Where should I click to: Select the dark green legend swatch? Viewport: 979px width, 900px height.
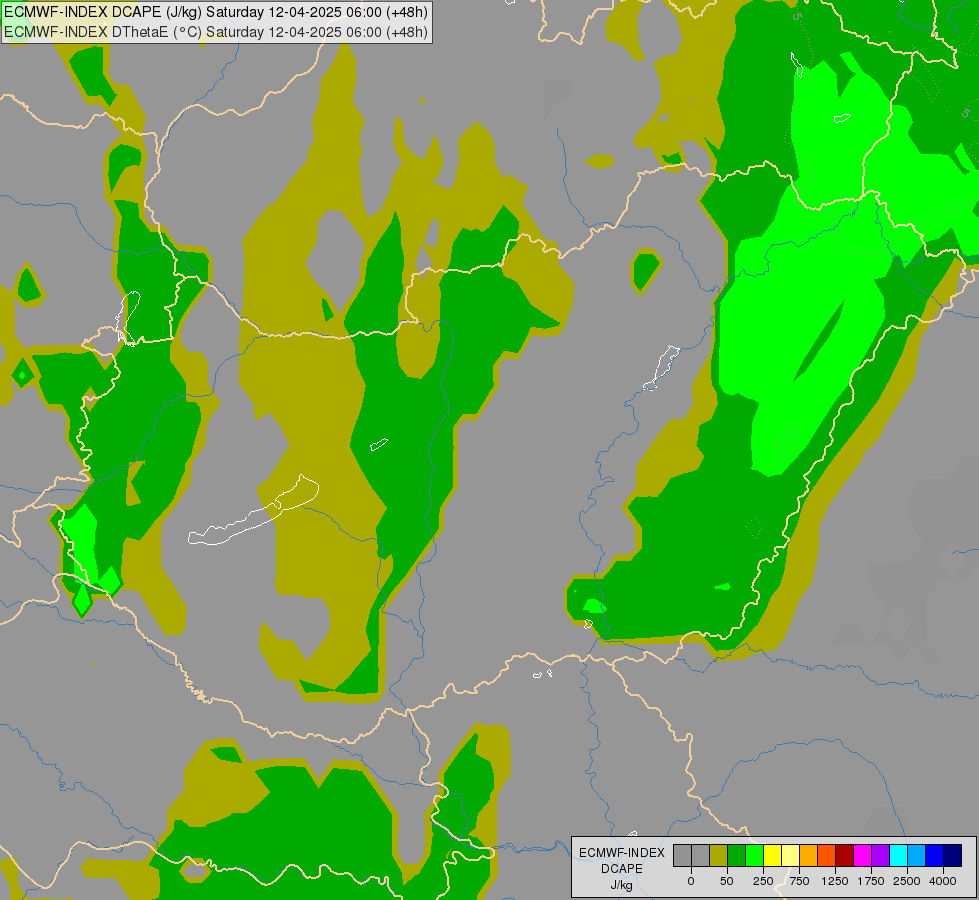737,855
